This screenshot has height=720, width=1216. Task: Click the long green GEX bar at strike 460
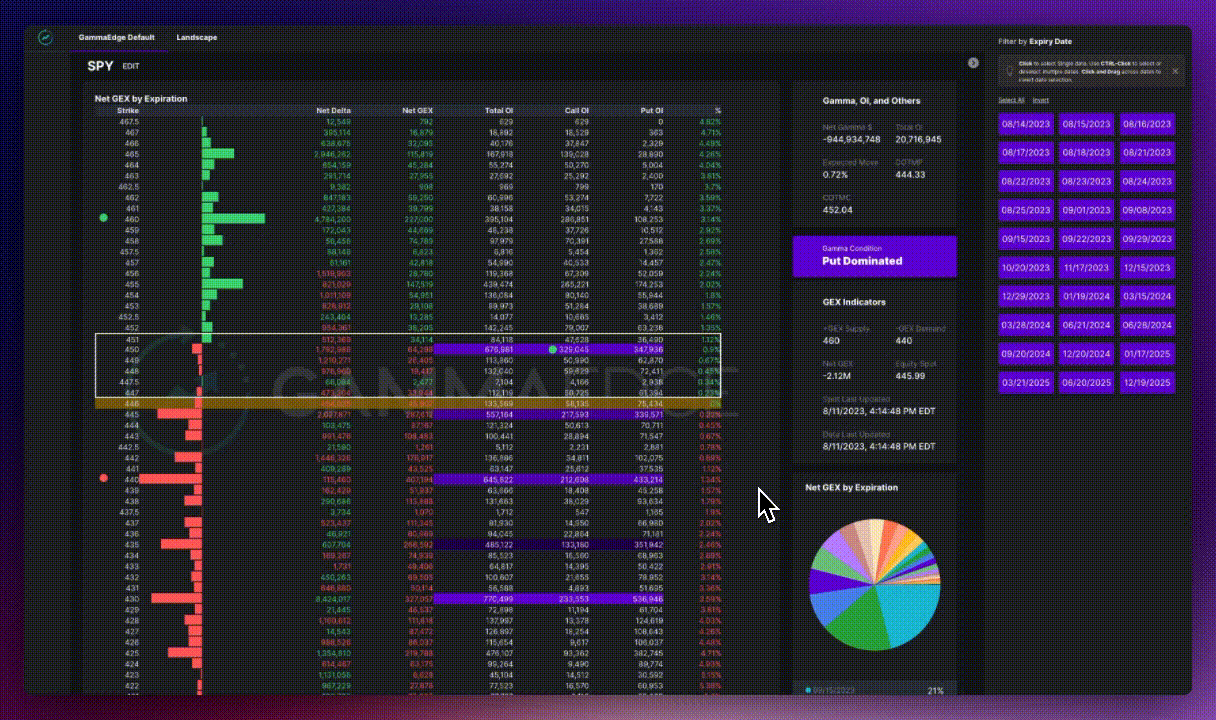point(234,219)
